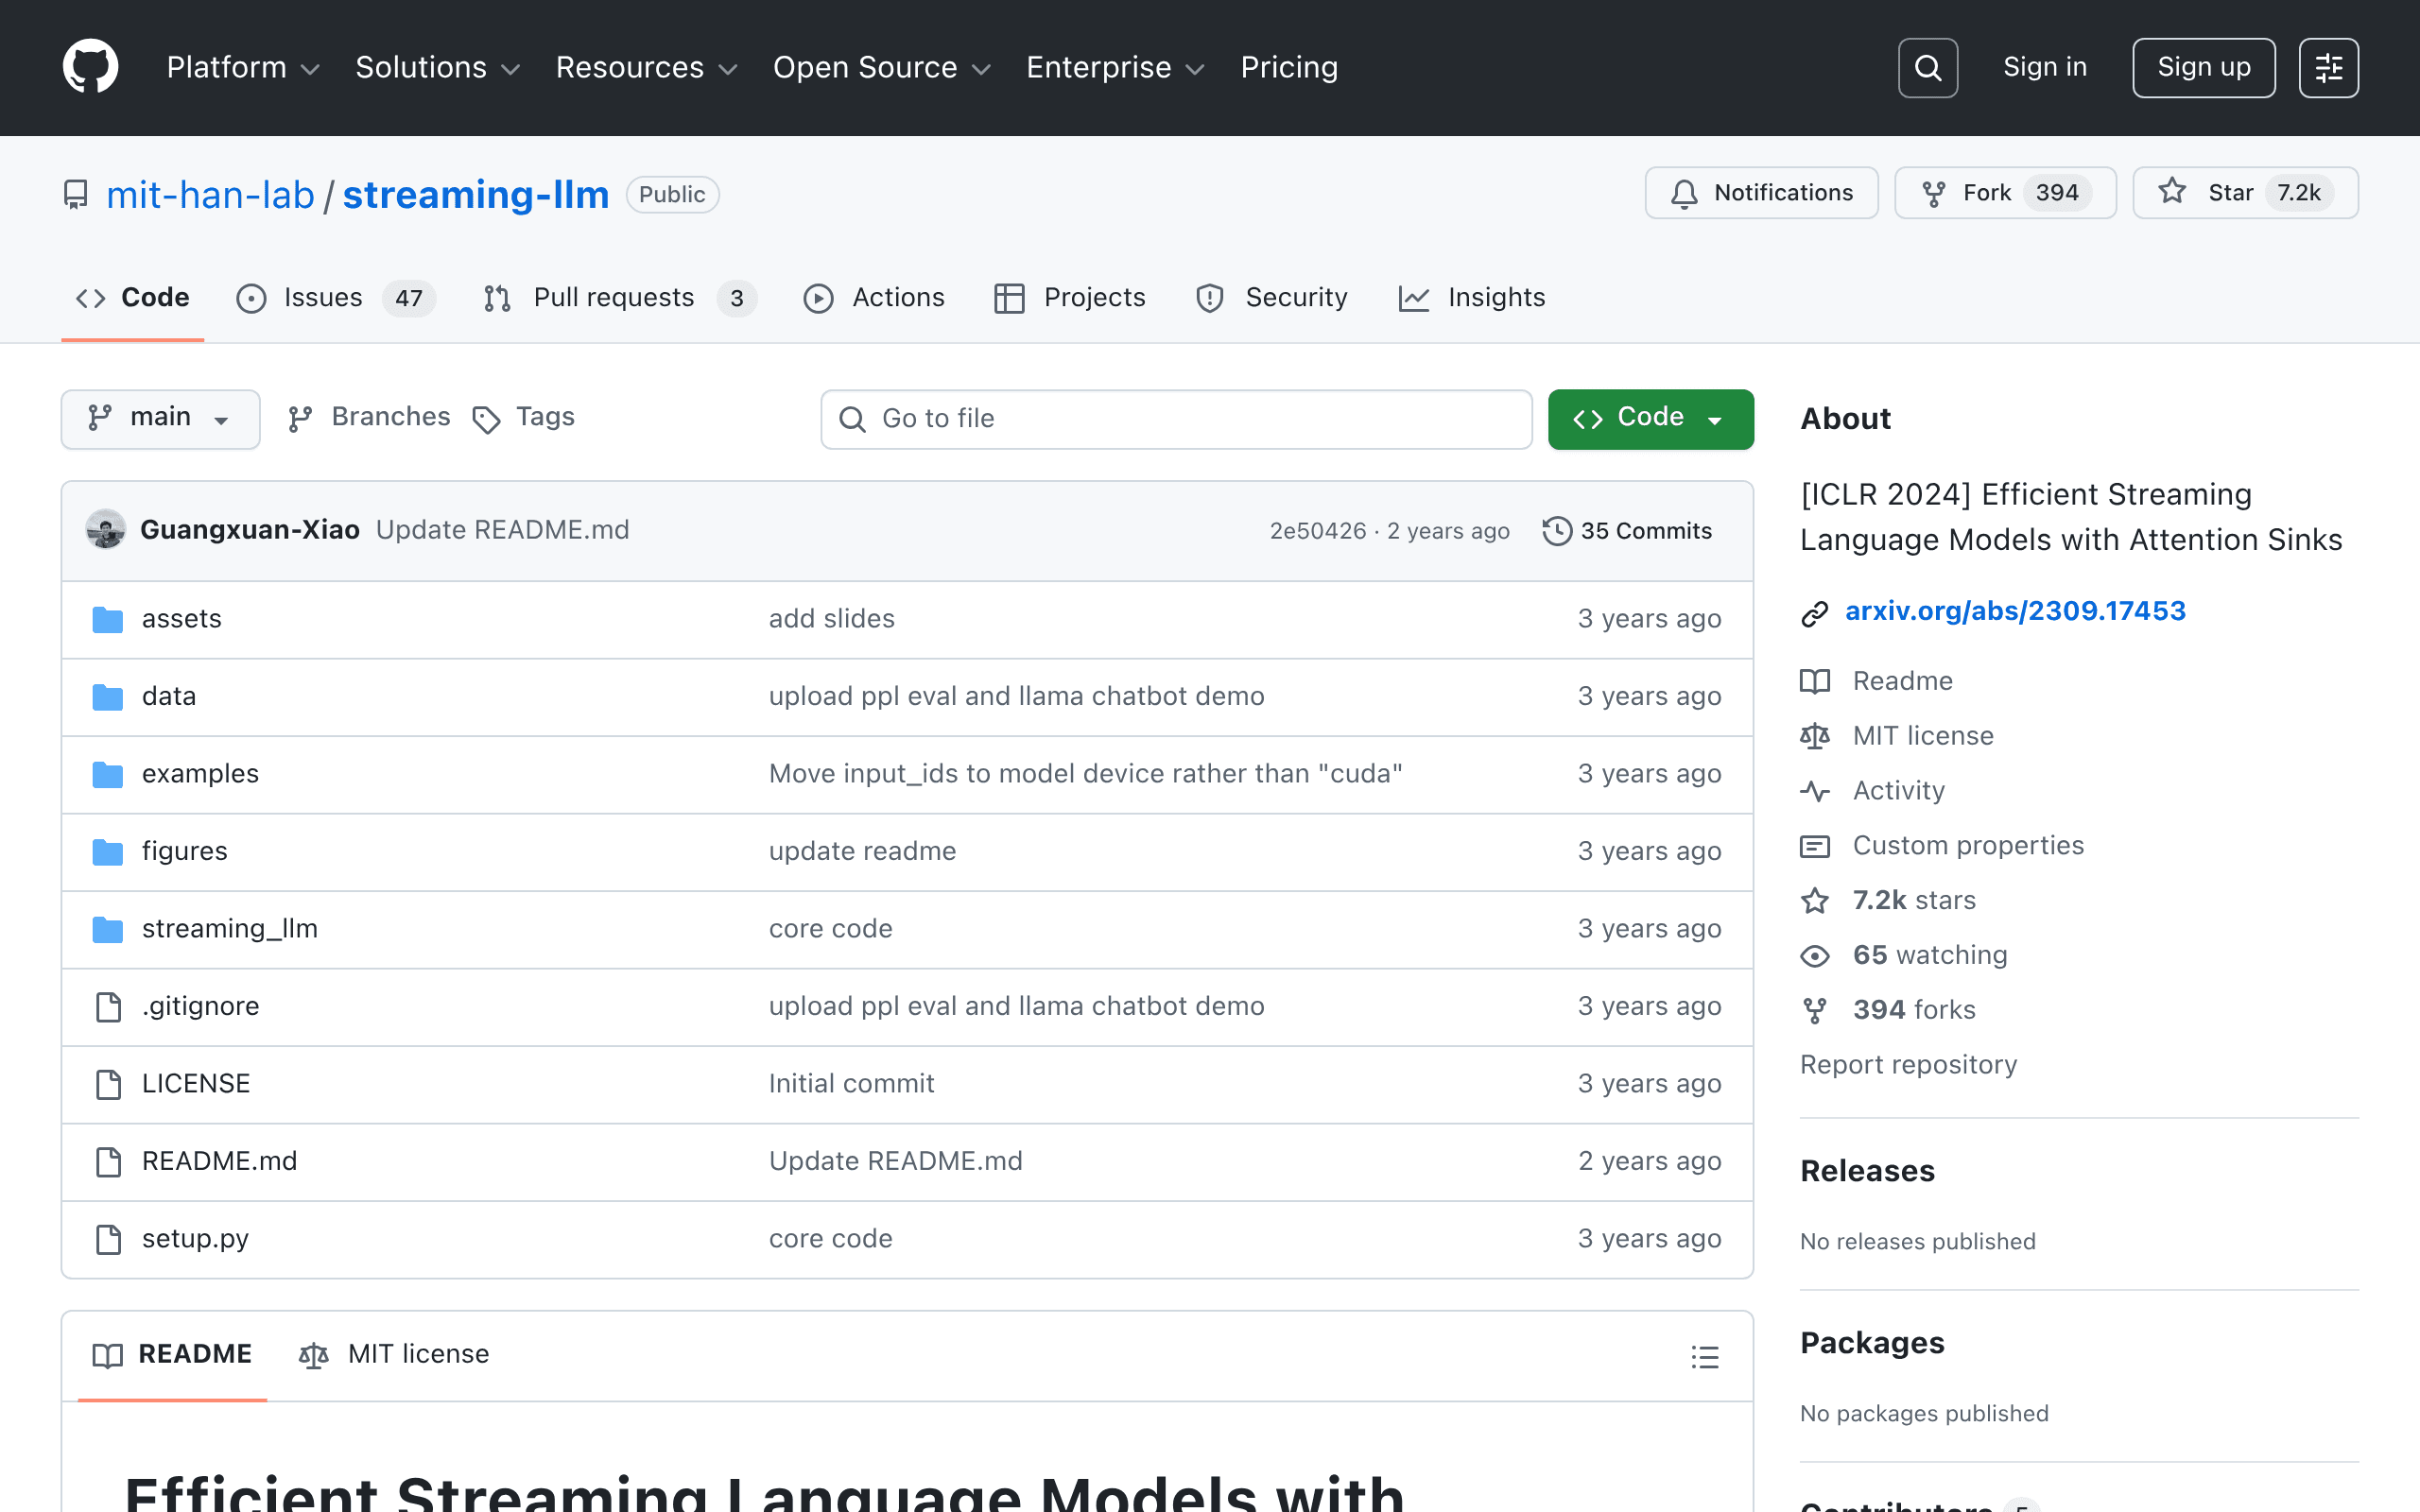Switch to the Code tab

pos(133,298)
